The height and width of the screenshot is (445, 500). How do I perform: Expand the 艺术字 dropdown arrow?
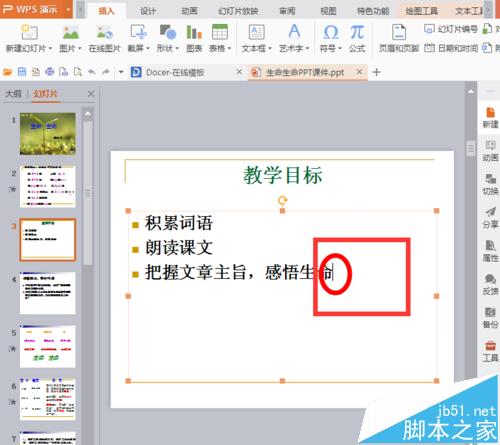point(307,49)
